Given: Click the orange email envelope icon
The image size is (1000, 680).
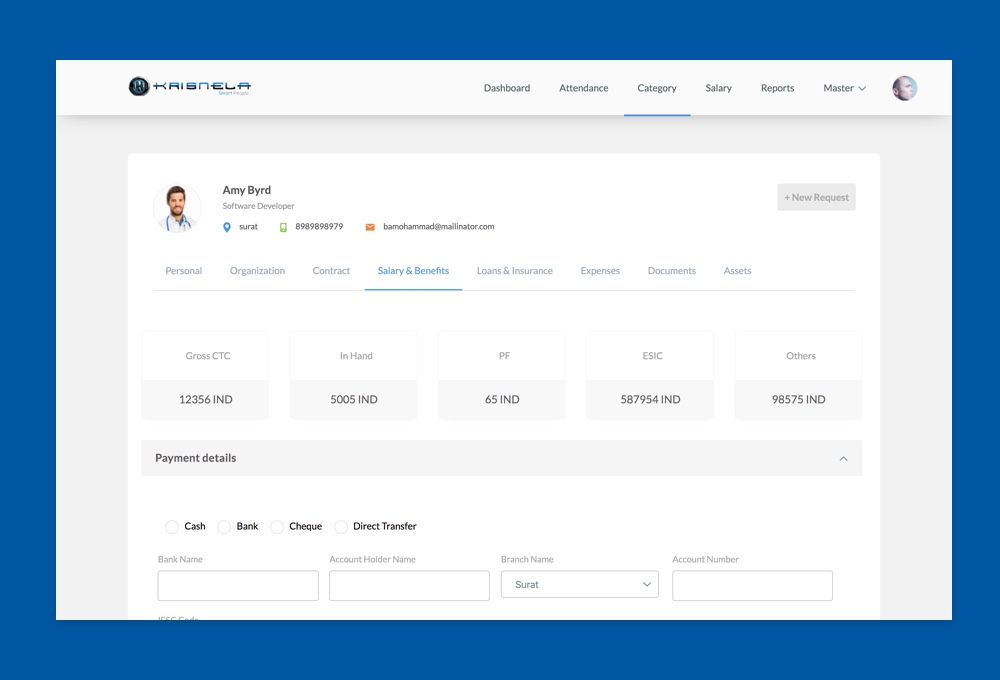Looking at the screenshot, I should (370, 227).
